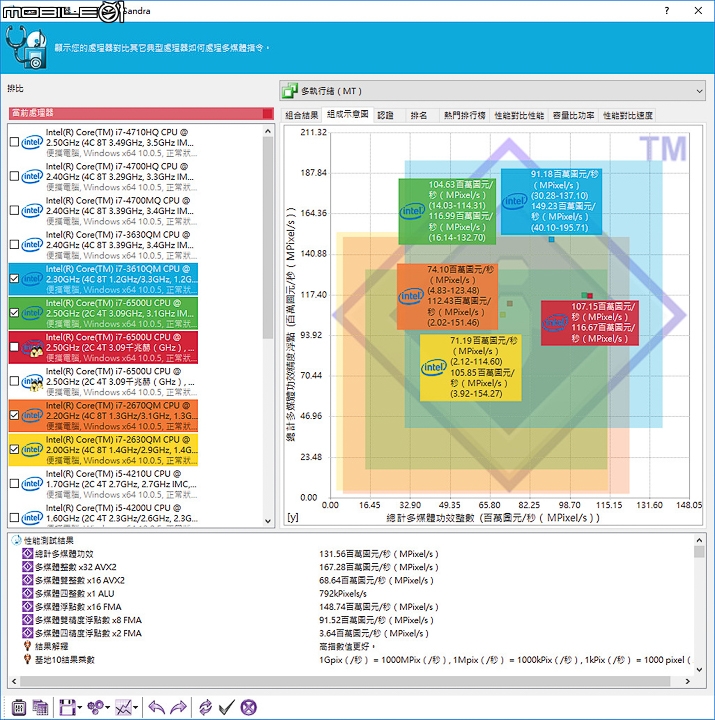Image resolution: width=715 pixels, height=720 pixels.
Task: Click the blue 91.18 chart label box
Action: [x=551, y=201]
